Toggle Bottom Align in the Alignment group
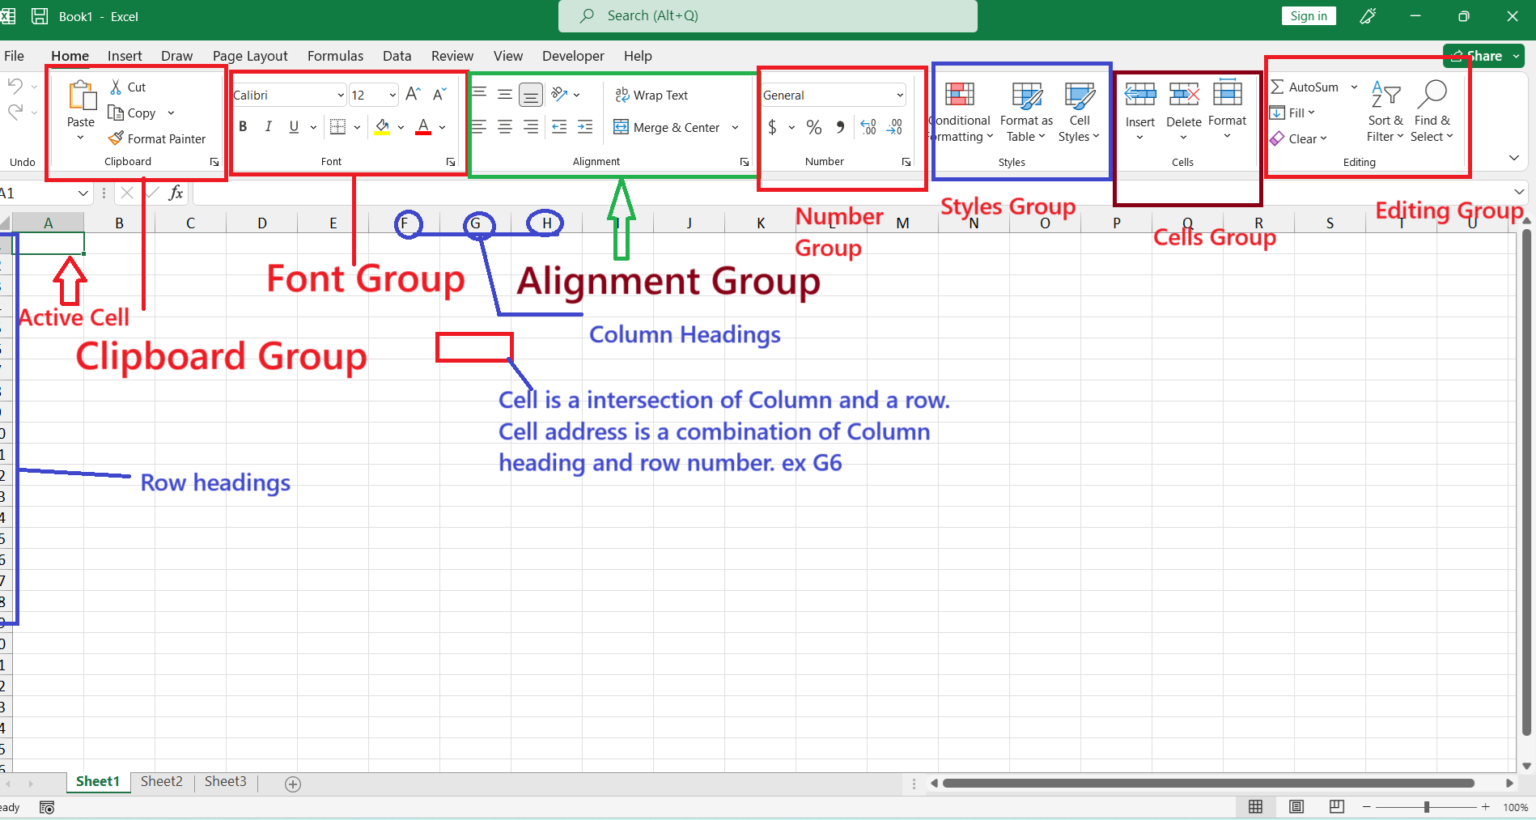Viewport: 1536px width, 820px height. [531, 95]
